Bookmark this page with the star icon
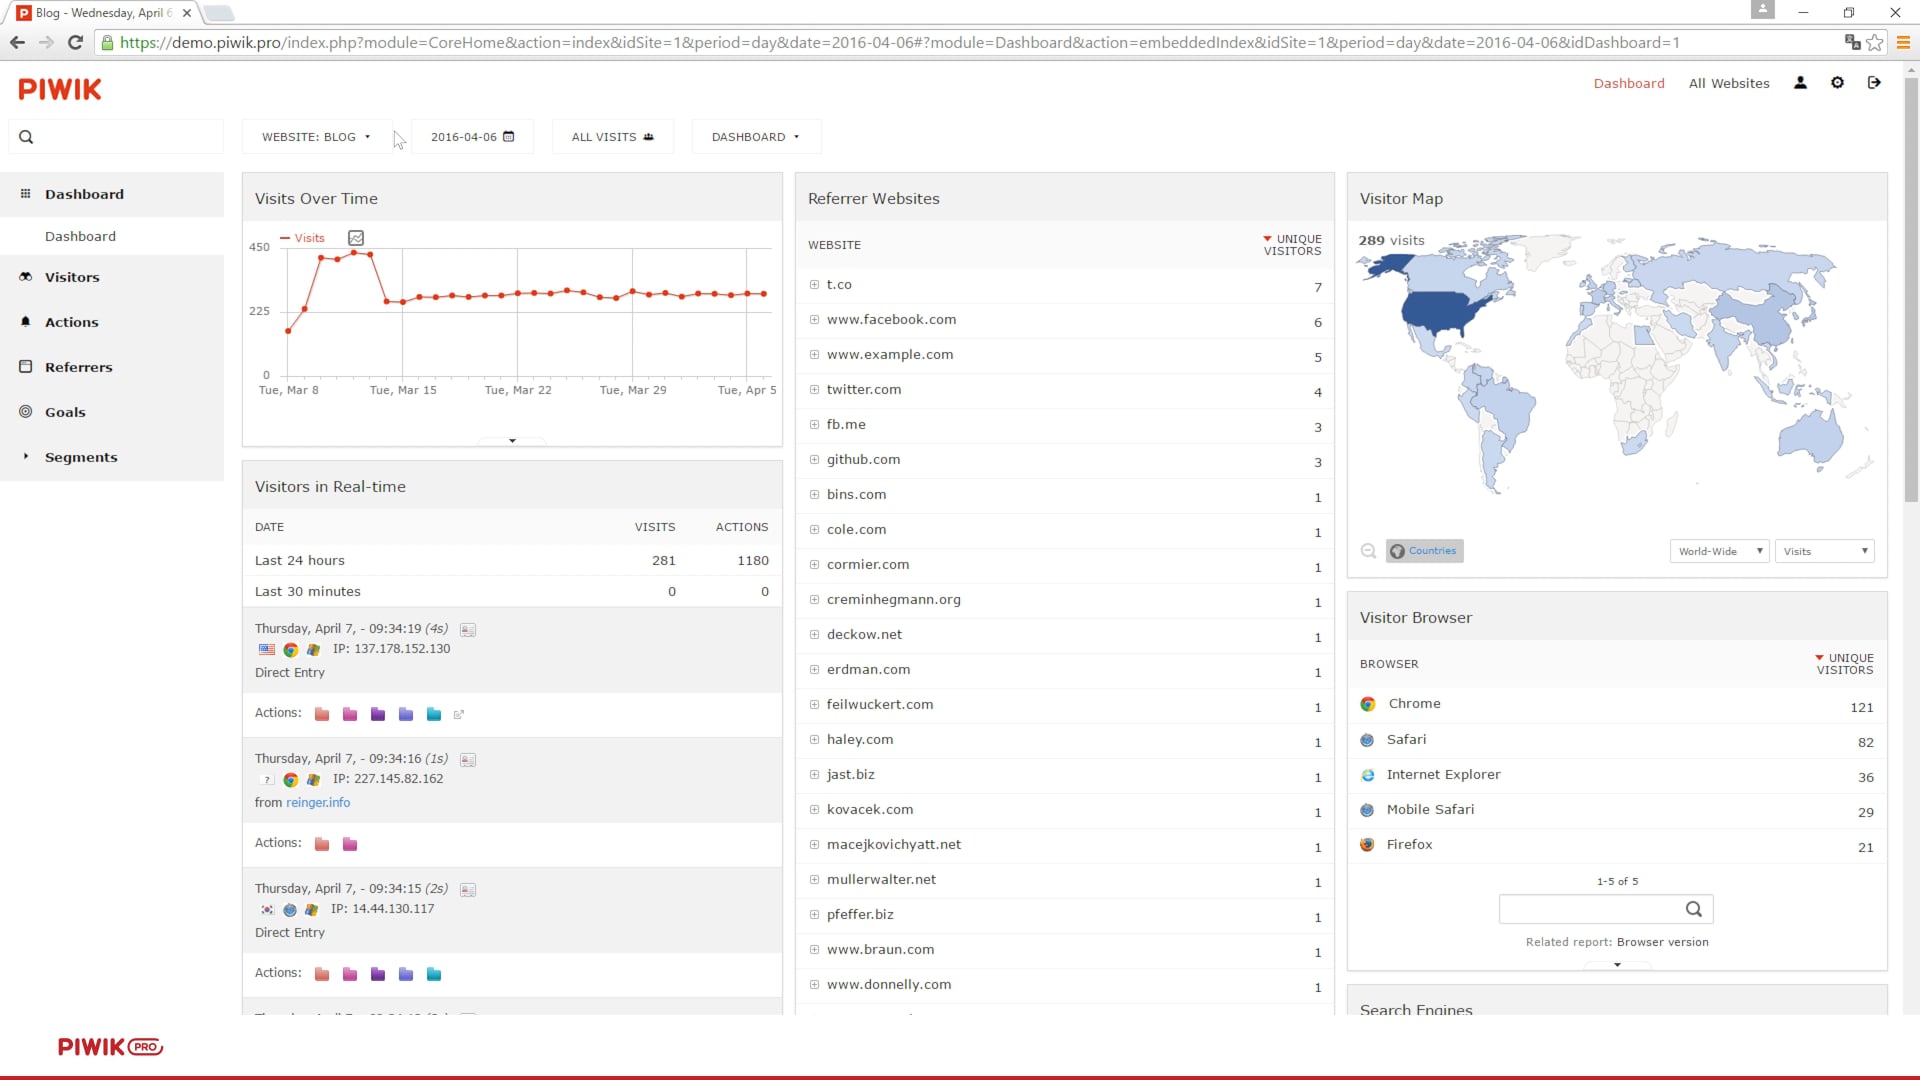This screenshot has height=1080, width=1920. pos(1875,42)
